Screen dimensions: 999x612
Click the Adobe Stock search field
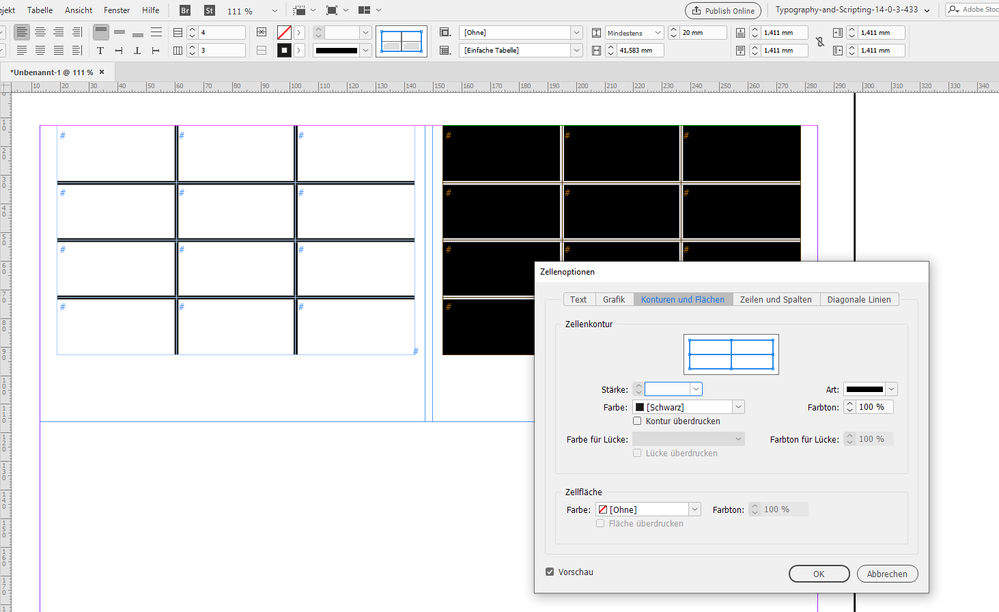[973, 10]
